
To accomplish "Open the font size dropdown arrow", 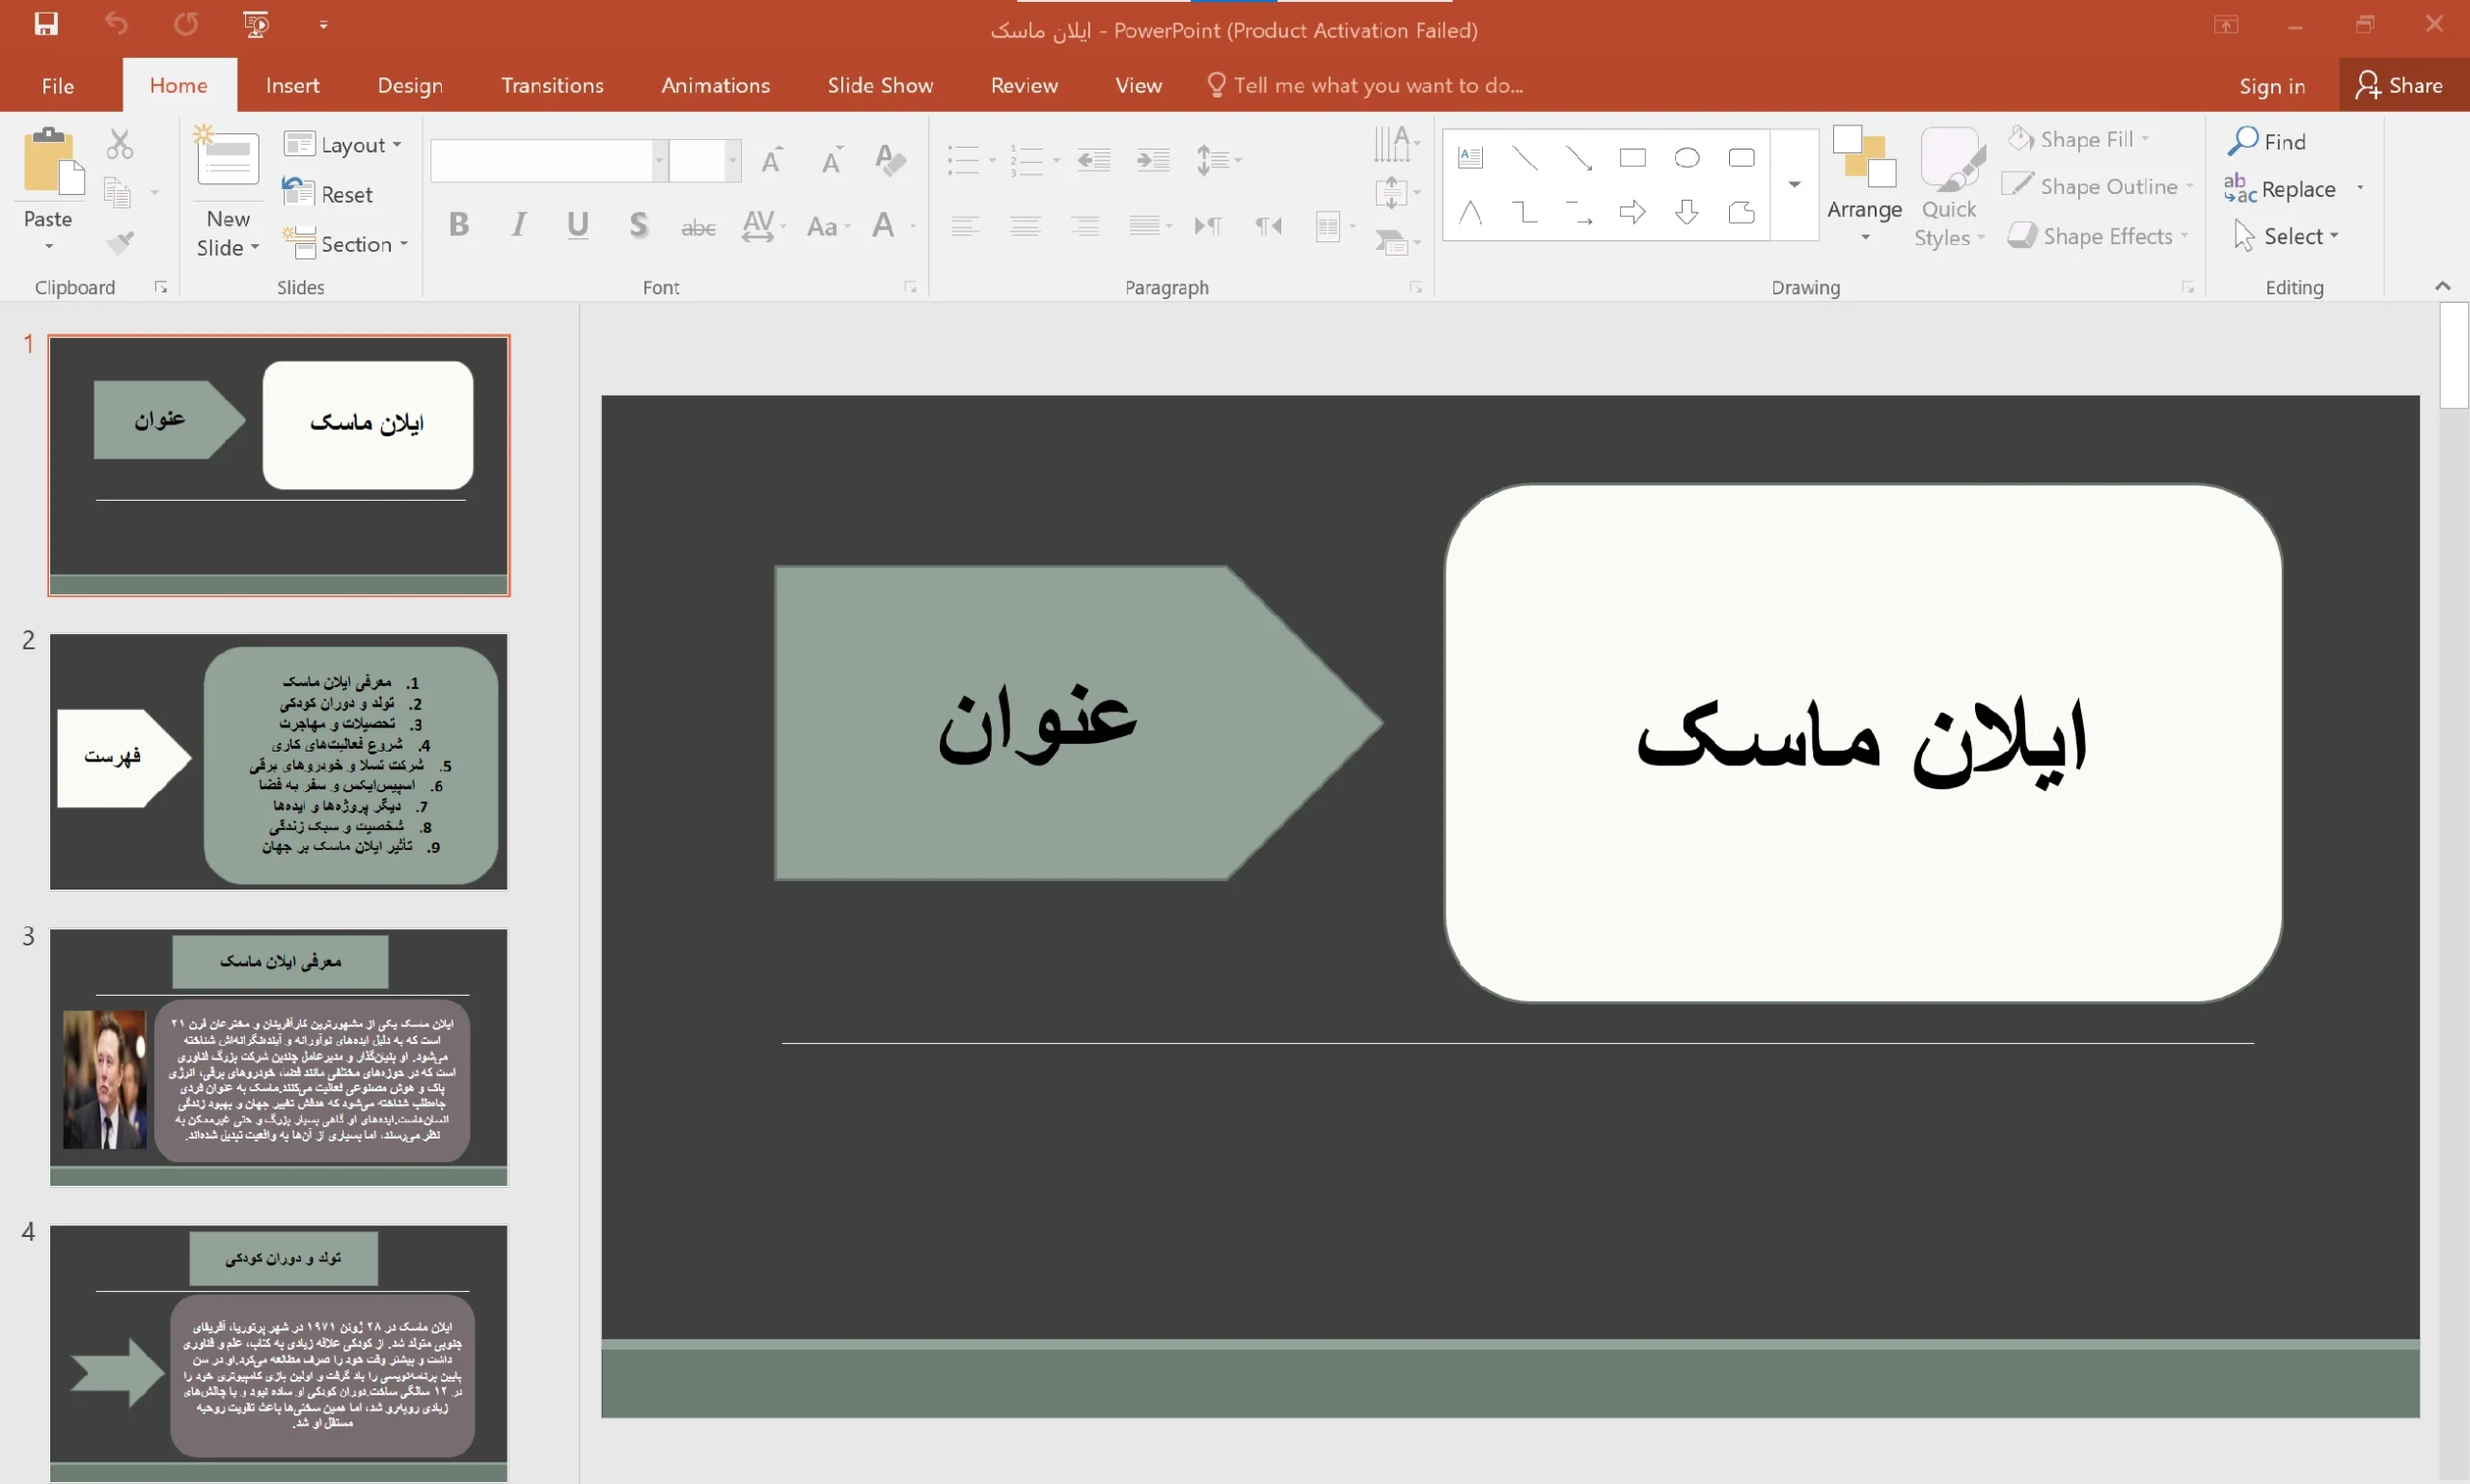I will pyautogui.click(x=733, y=160).
